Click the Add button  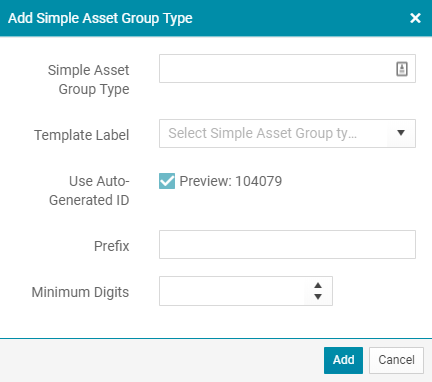click(343, 360)
